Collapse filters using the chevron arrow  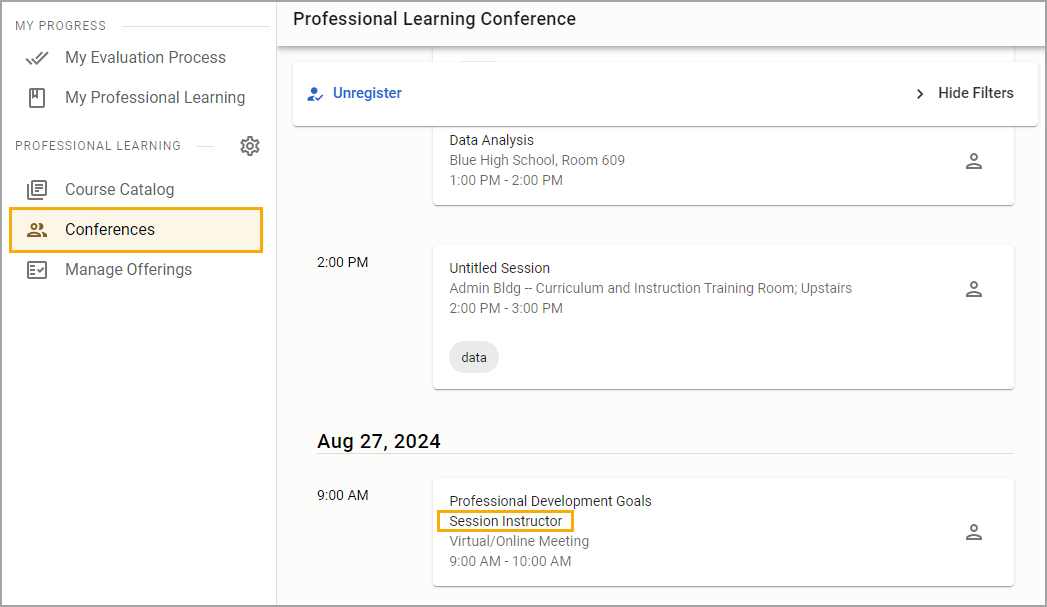coord(919,93)
